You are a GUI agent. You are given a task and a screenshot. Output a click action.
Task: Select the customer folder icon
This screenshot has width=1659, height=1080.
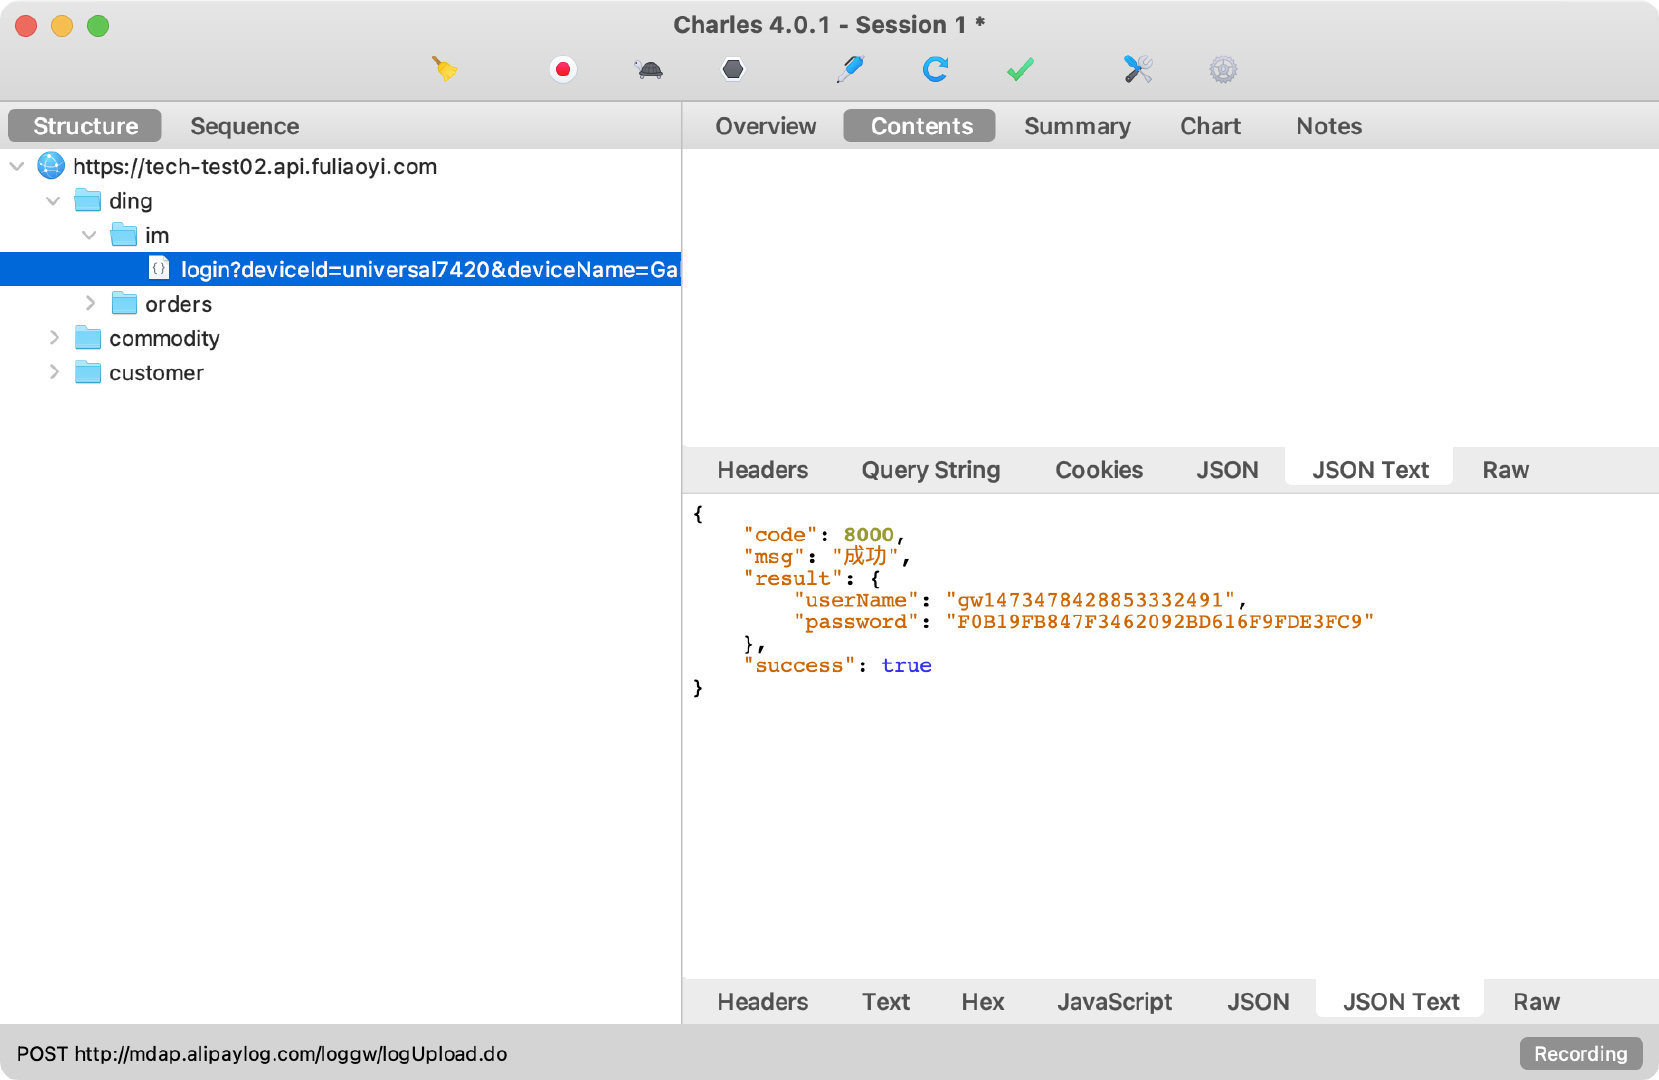tap(88, 372)
